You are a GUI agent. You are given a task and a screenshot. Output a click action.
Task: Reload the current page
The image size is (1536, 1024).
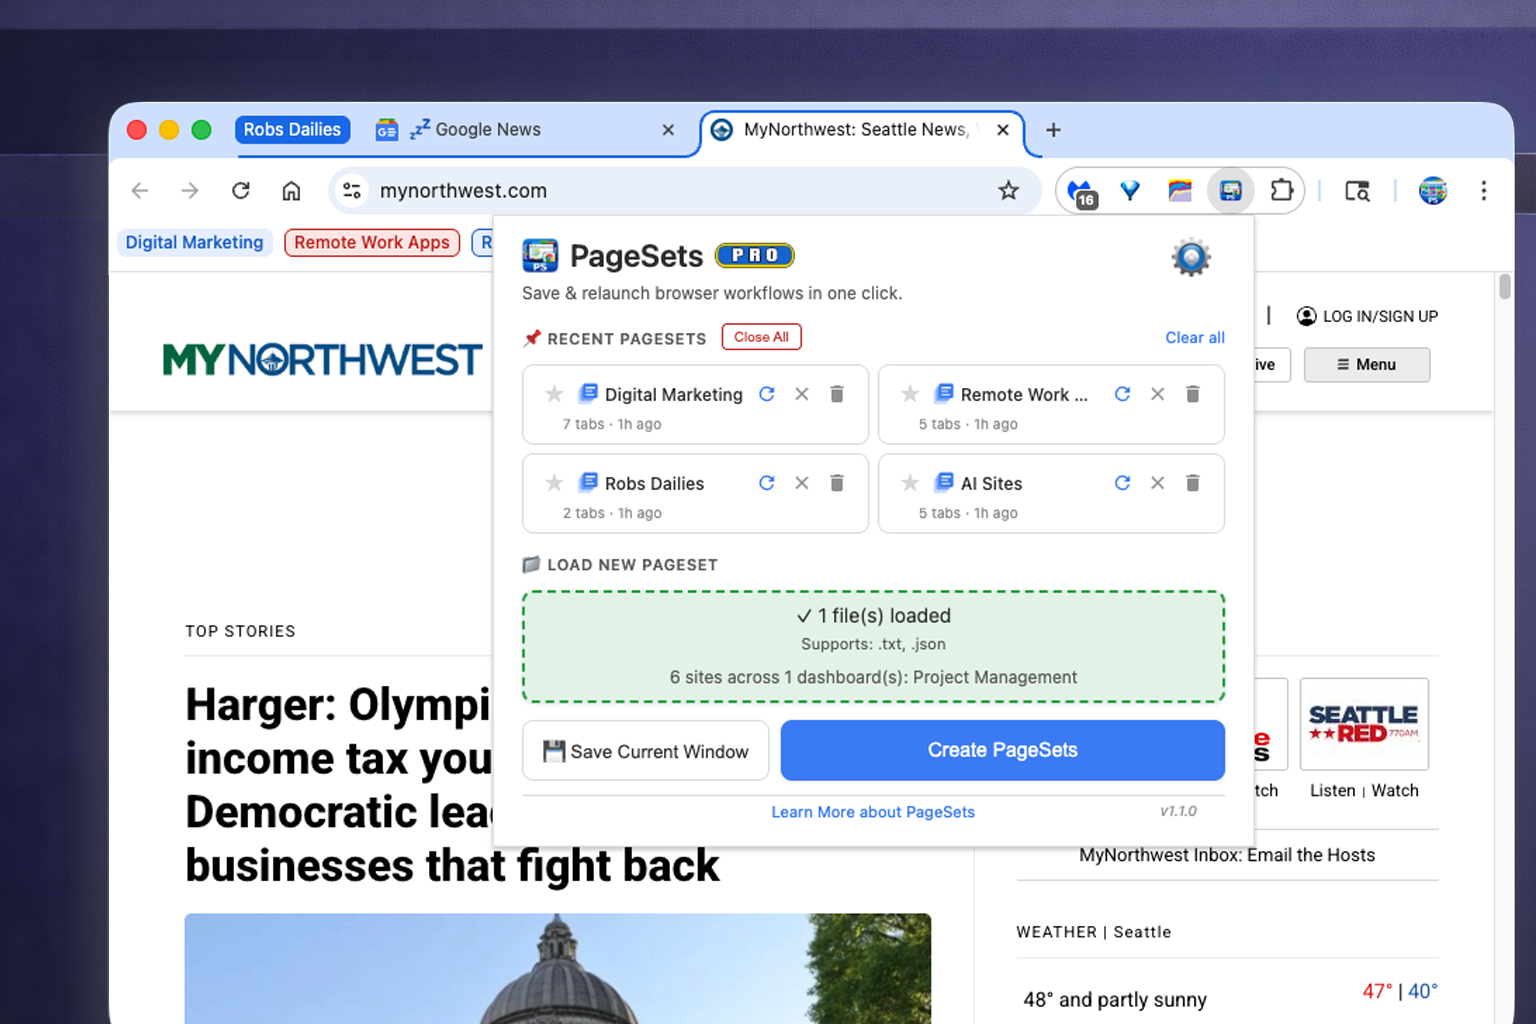click(241, 190)
